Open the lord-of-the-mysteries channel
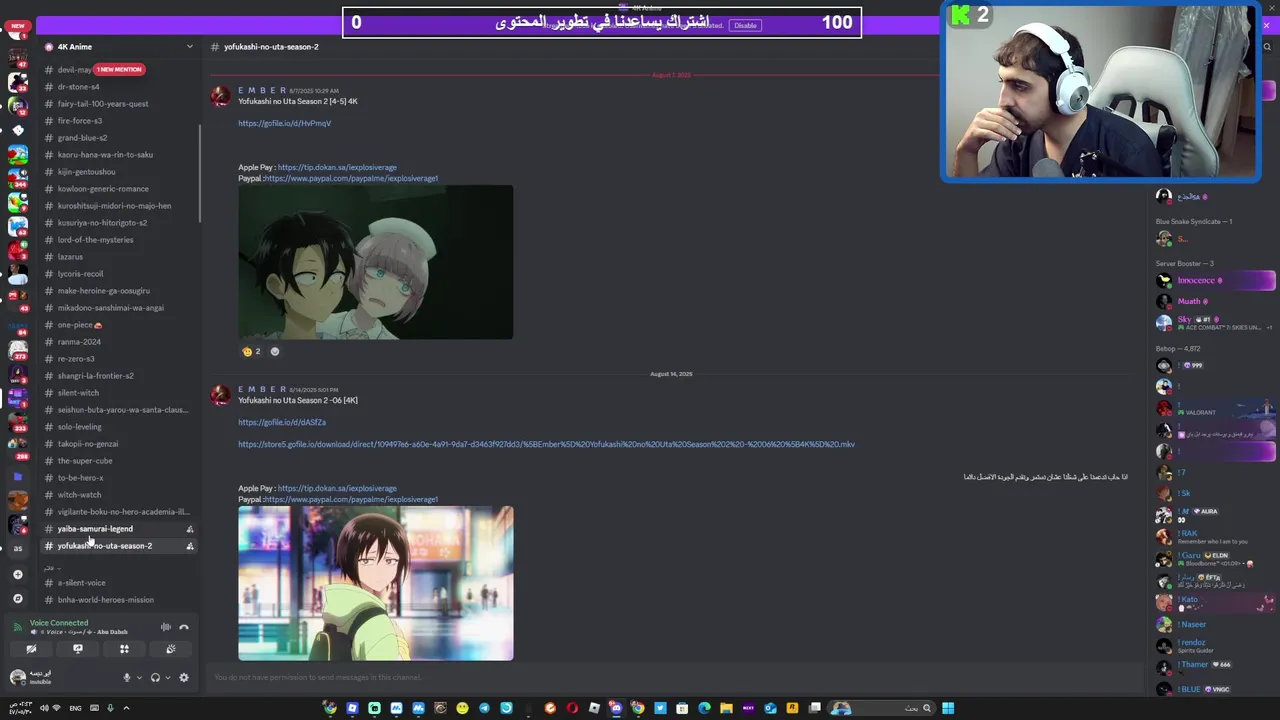Image resolution: width=1280 pixels, height=720 pixels. [119, 240]
